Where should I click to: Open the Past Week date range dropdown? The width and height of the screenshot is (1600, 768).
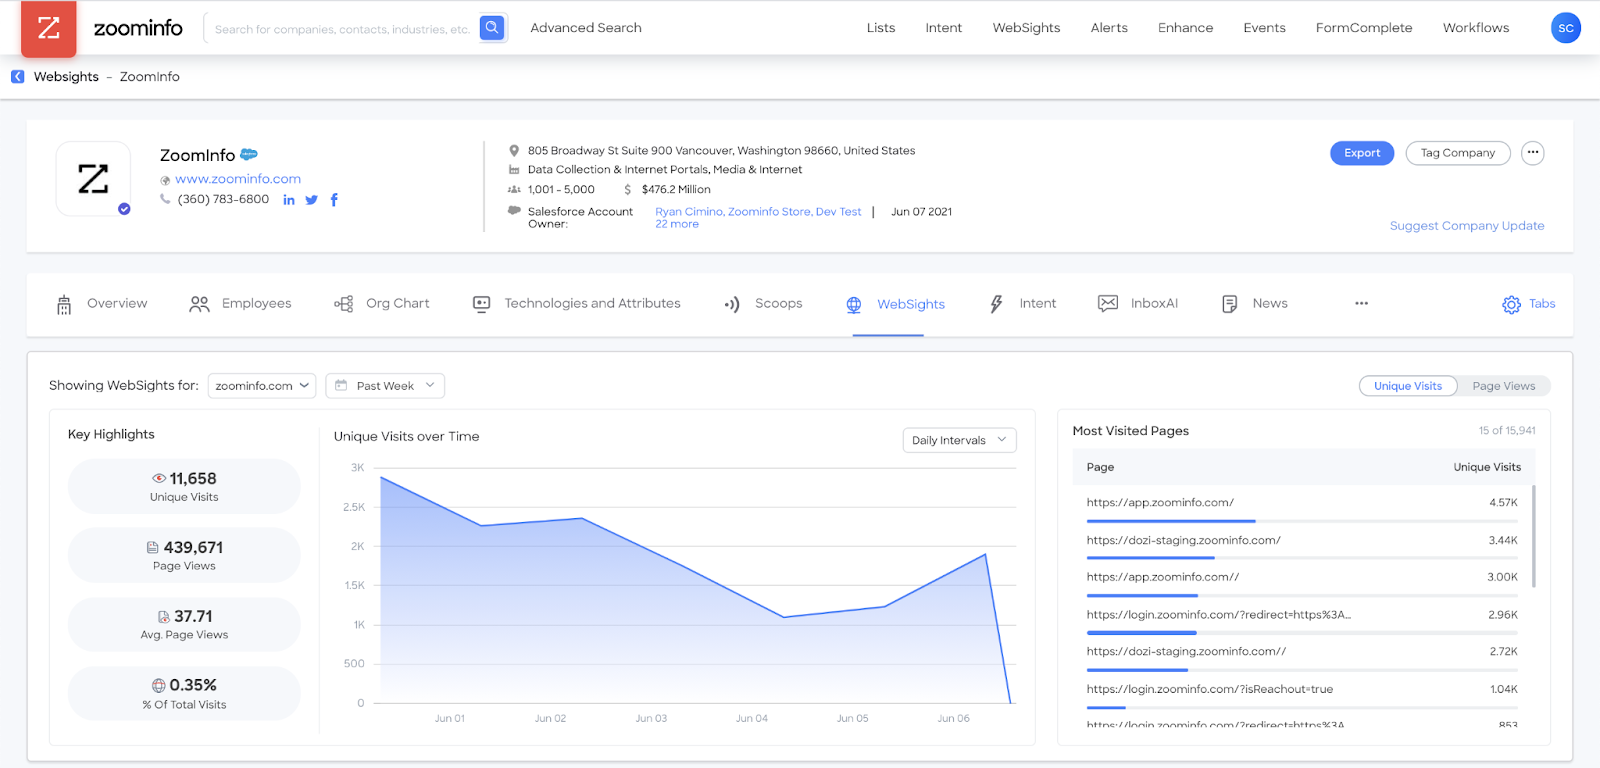tap(385, 386)
